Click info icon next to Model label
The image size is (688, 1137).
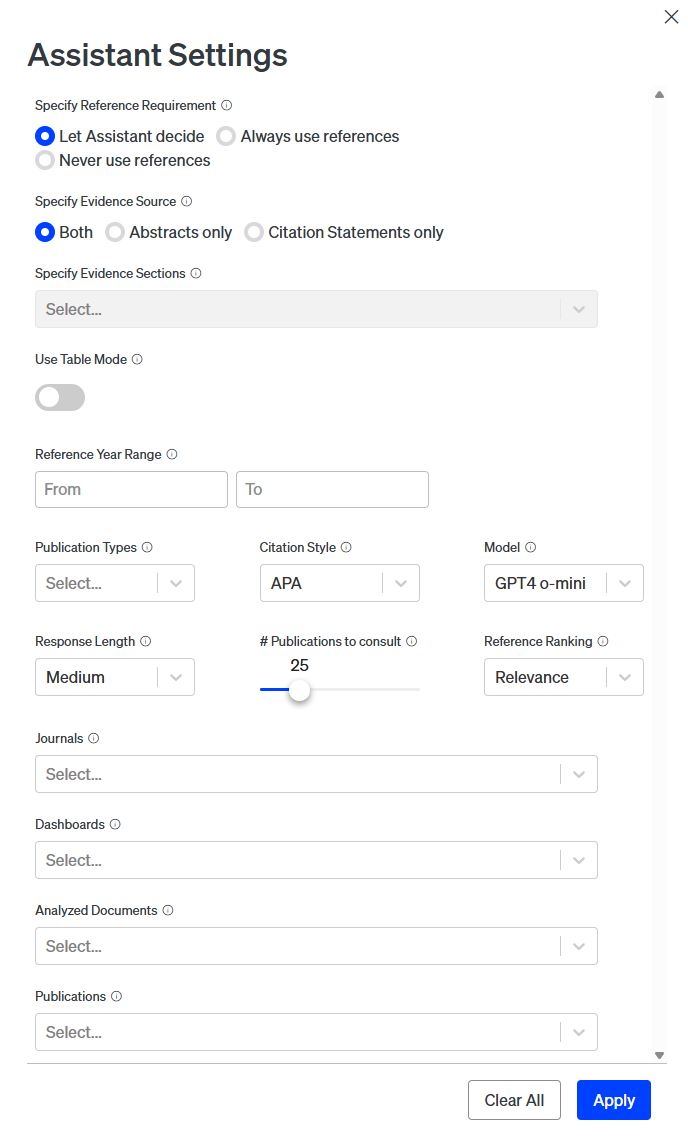[x=531, y=547]
